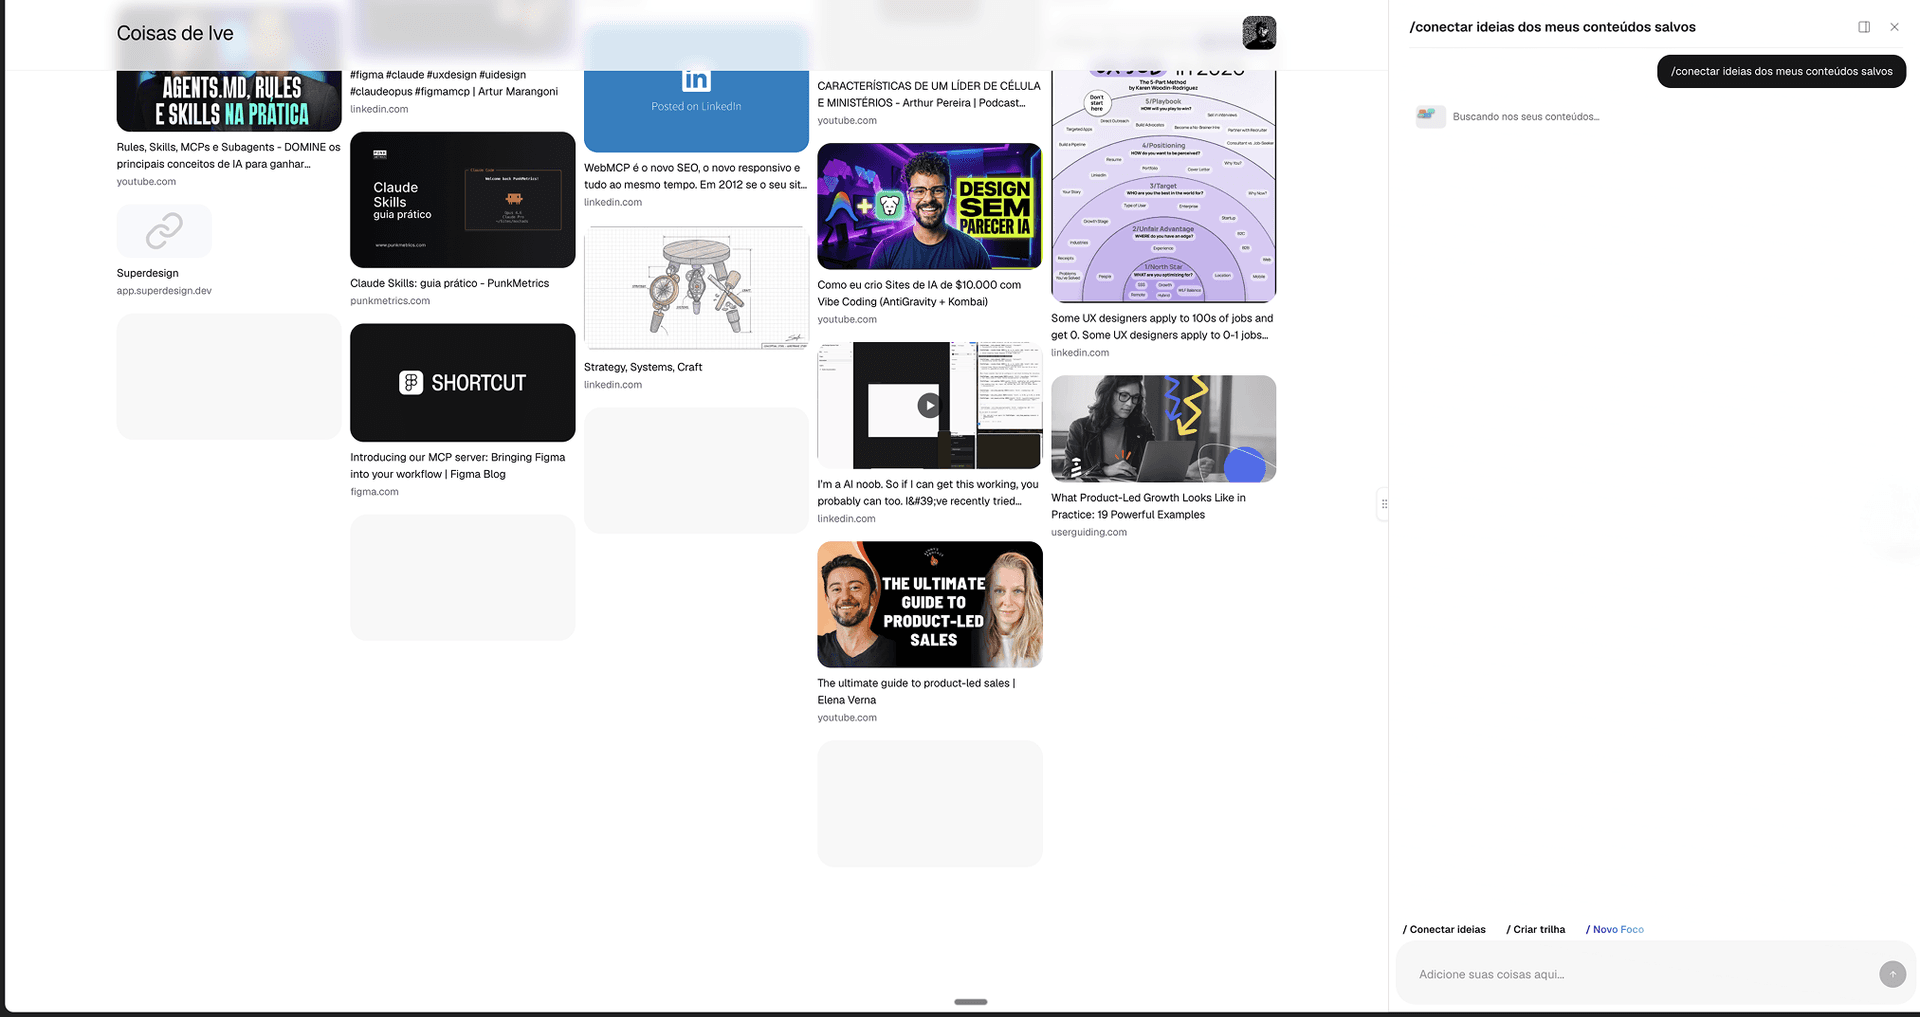Type in the Adicione suas coisas field
This screenshot has width=1920, height=1017.
pyautogui.click(x=1640, y=974)
